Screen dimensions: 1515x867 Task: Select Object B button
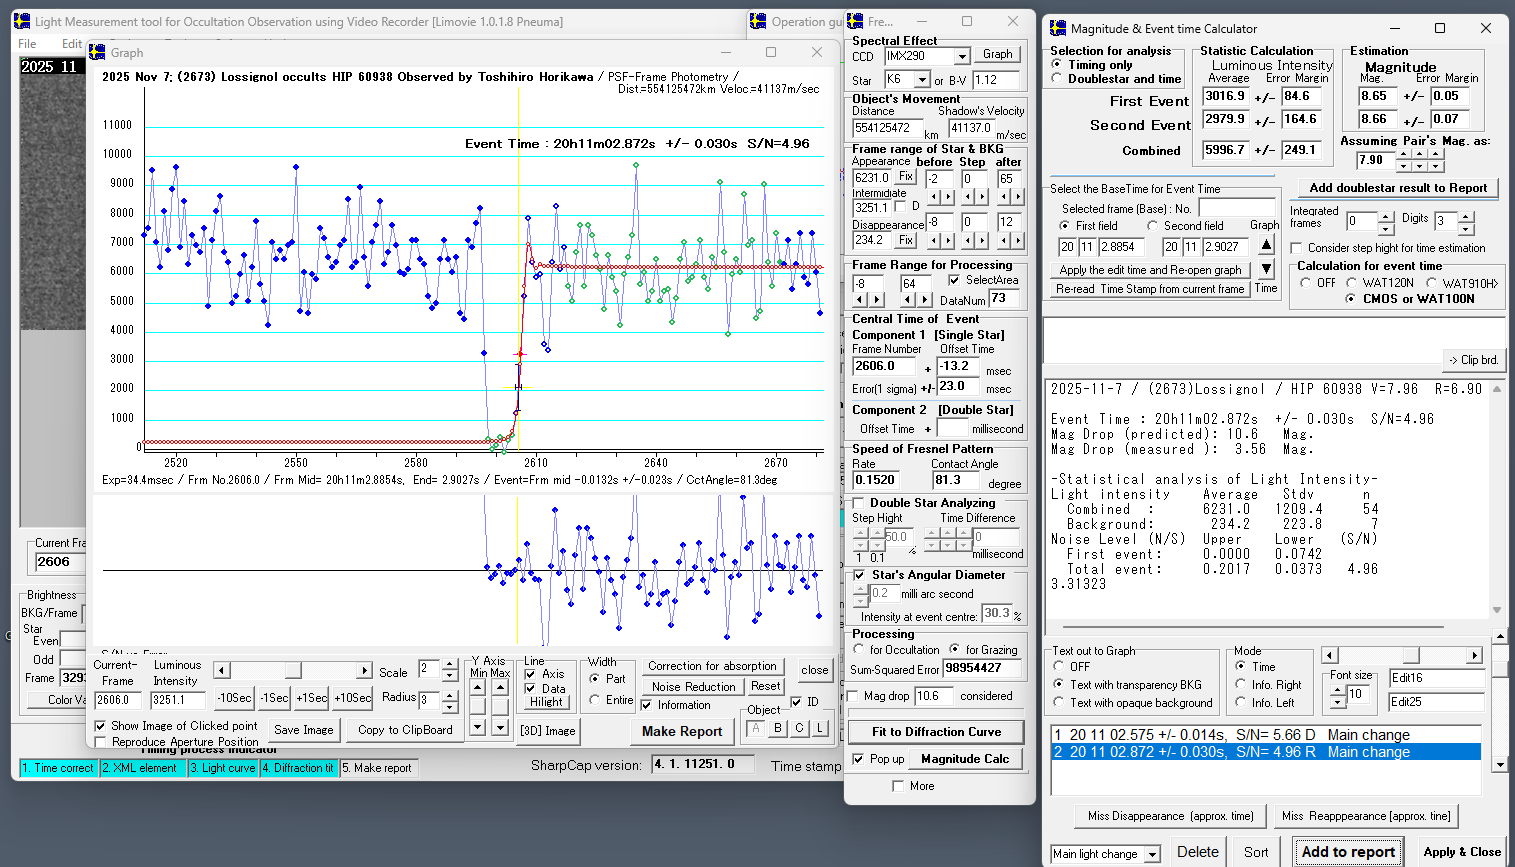click(x=778, y=728)
